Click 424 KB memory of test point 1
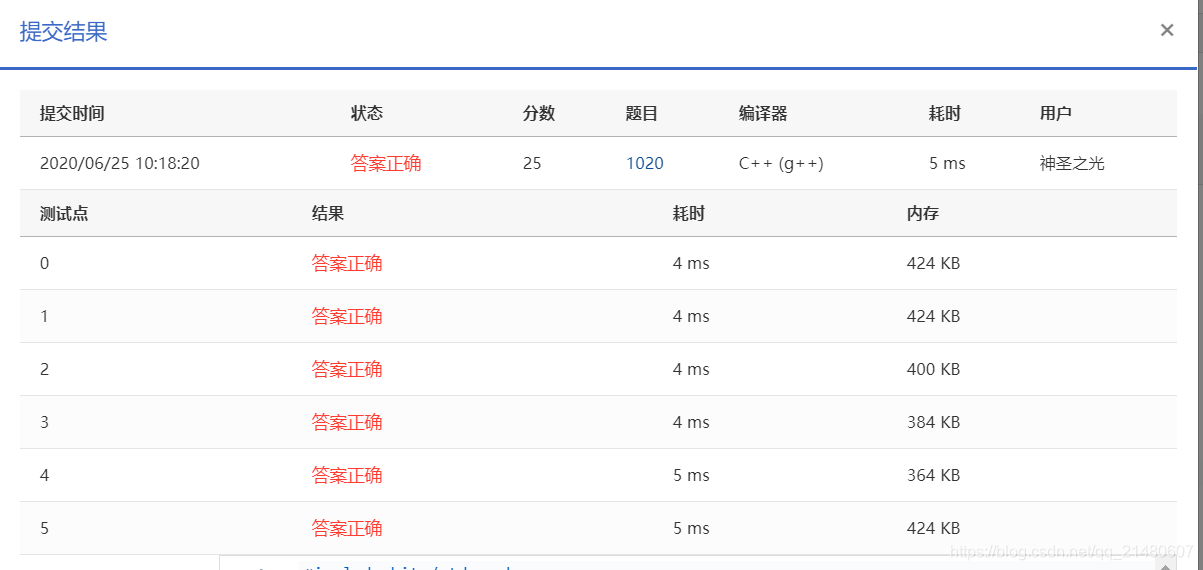The width and height of the screenshot is (1203, 570). point(933,316)
